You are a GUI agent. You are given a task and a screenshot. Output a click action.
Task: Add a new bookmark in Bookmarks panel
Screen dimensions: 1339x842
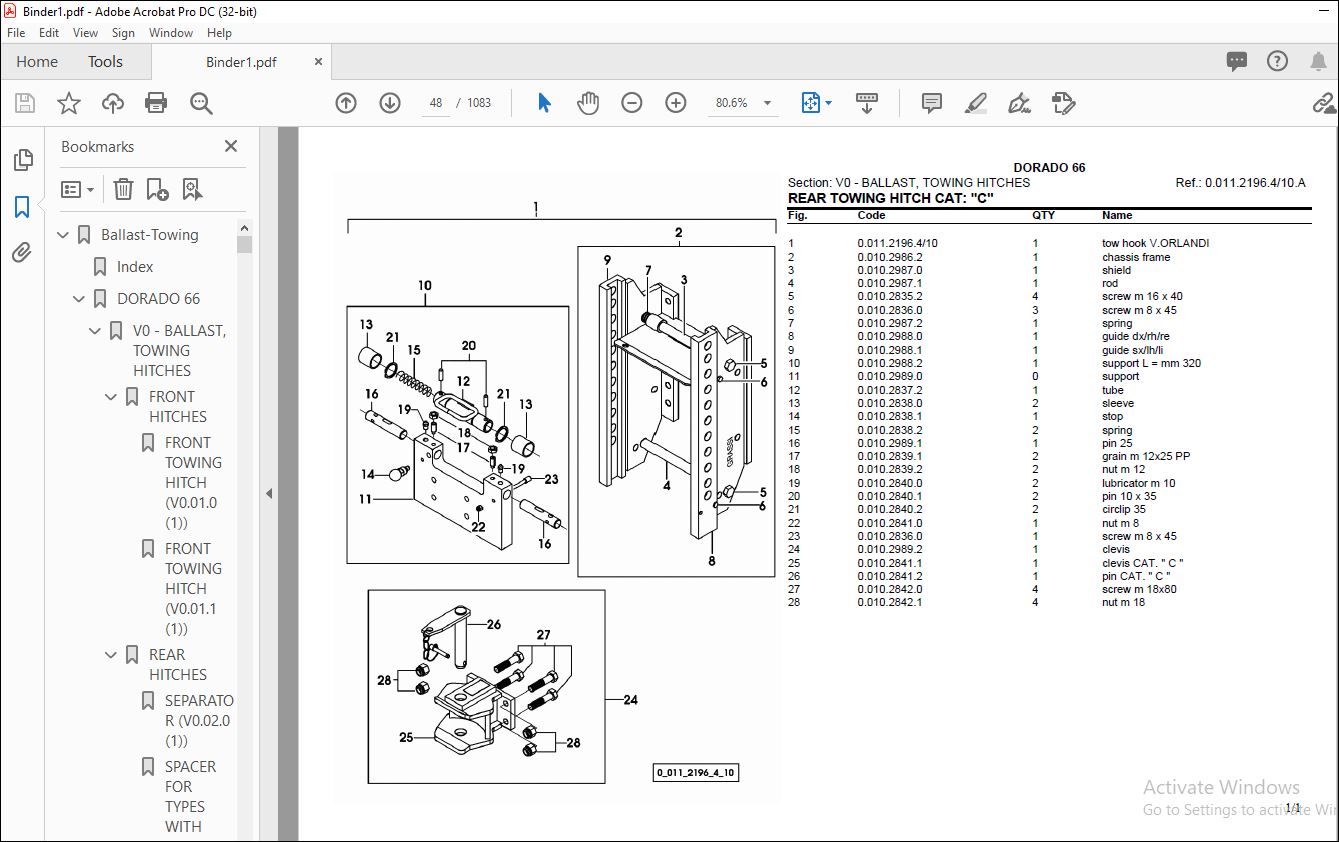pos(157,189)
